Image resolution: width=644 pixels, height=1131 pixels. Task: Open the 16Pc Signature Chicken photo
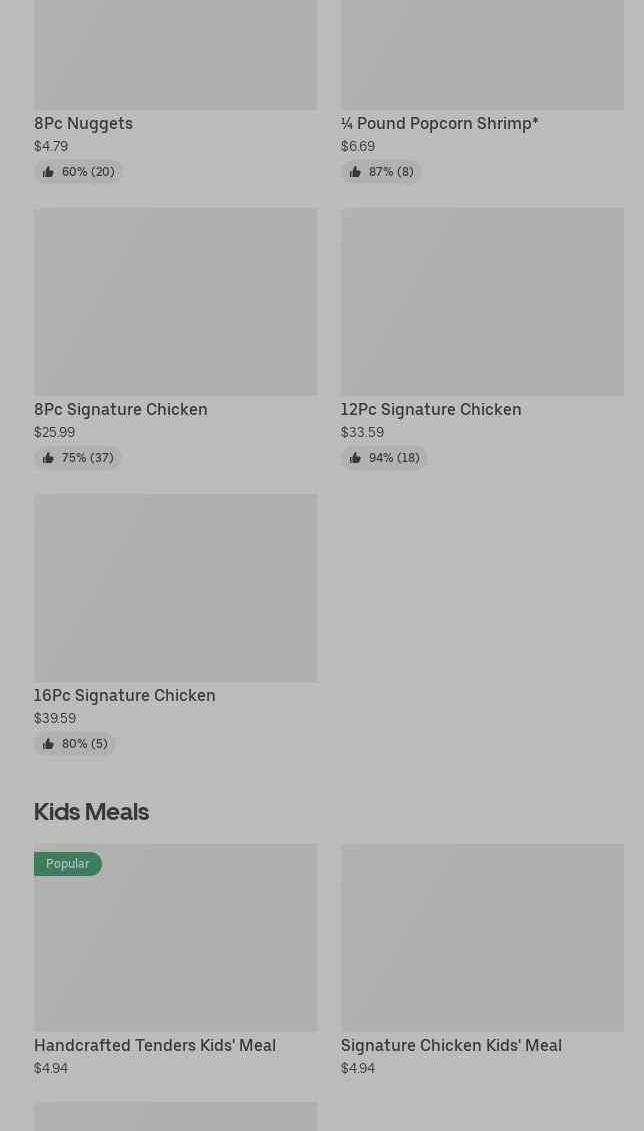(x=175, y=587)
